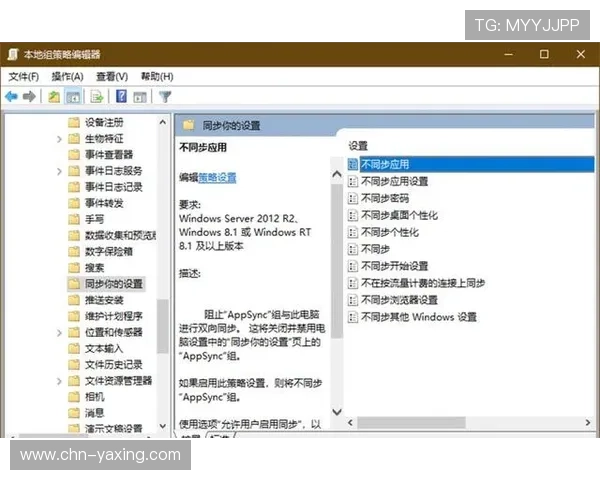The height and width of the screenshot is (480, 600).
Task: Open the 策略设置 edit link
Action: tap(217, 178)
